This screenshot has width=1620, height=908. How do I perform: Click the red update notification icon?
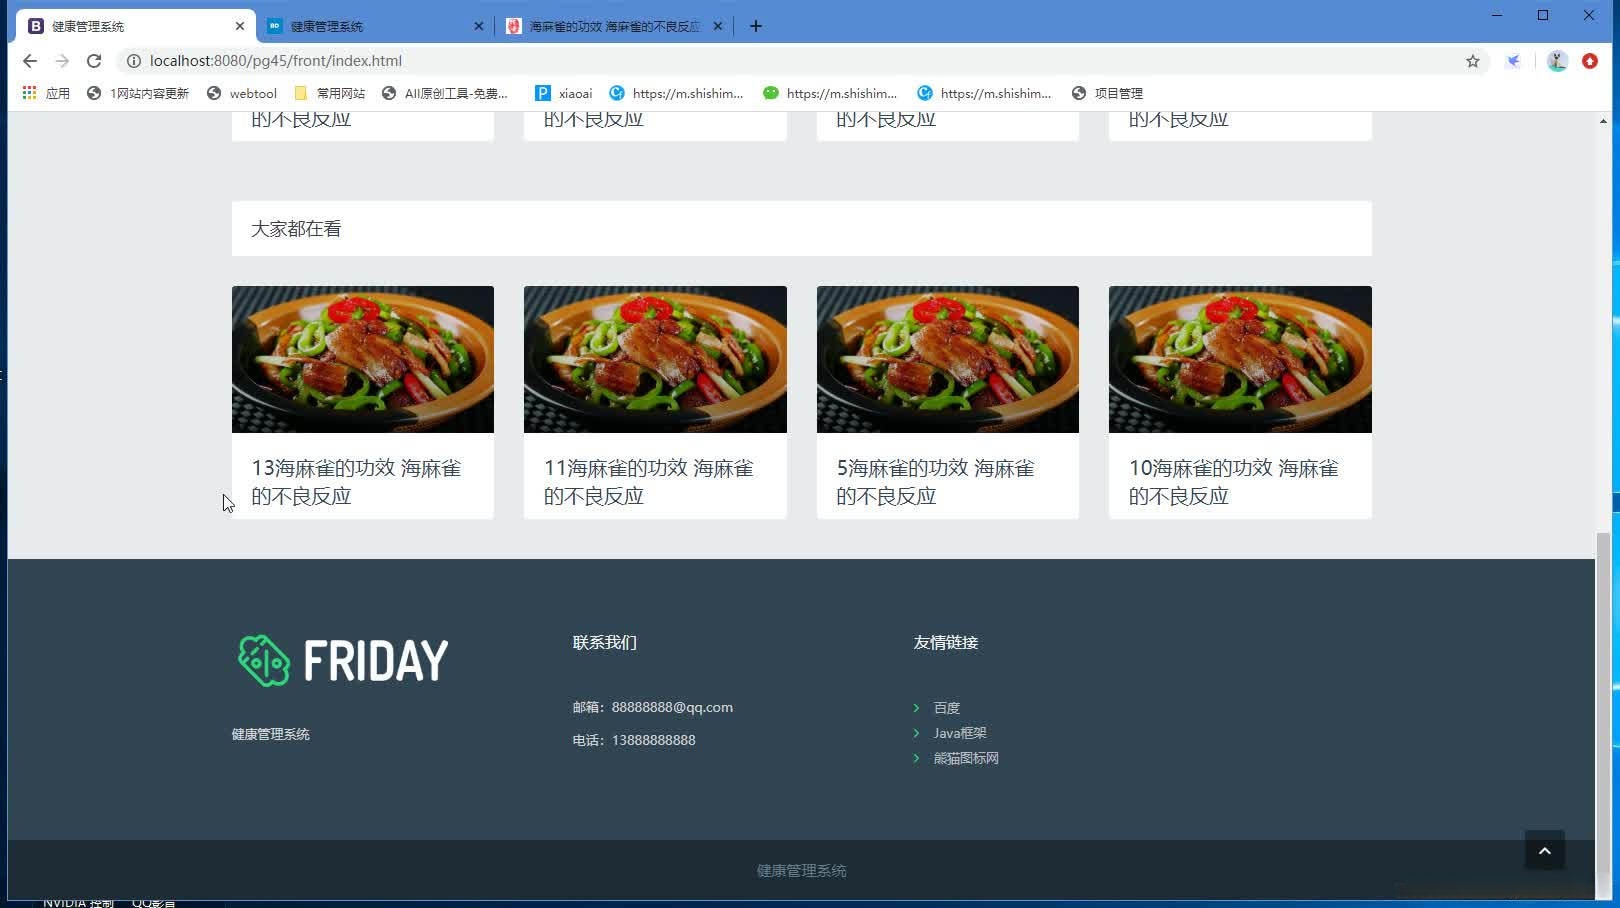[x=1590, y=61]
